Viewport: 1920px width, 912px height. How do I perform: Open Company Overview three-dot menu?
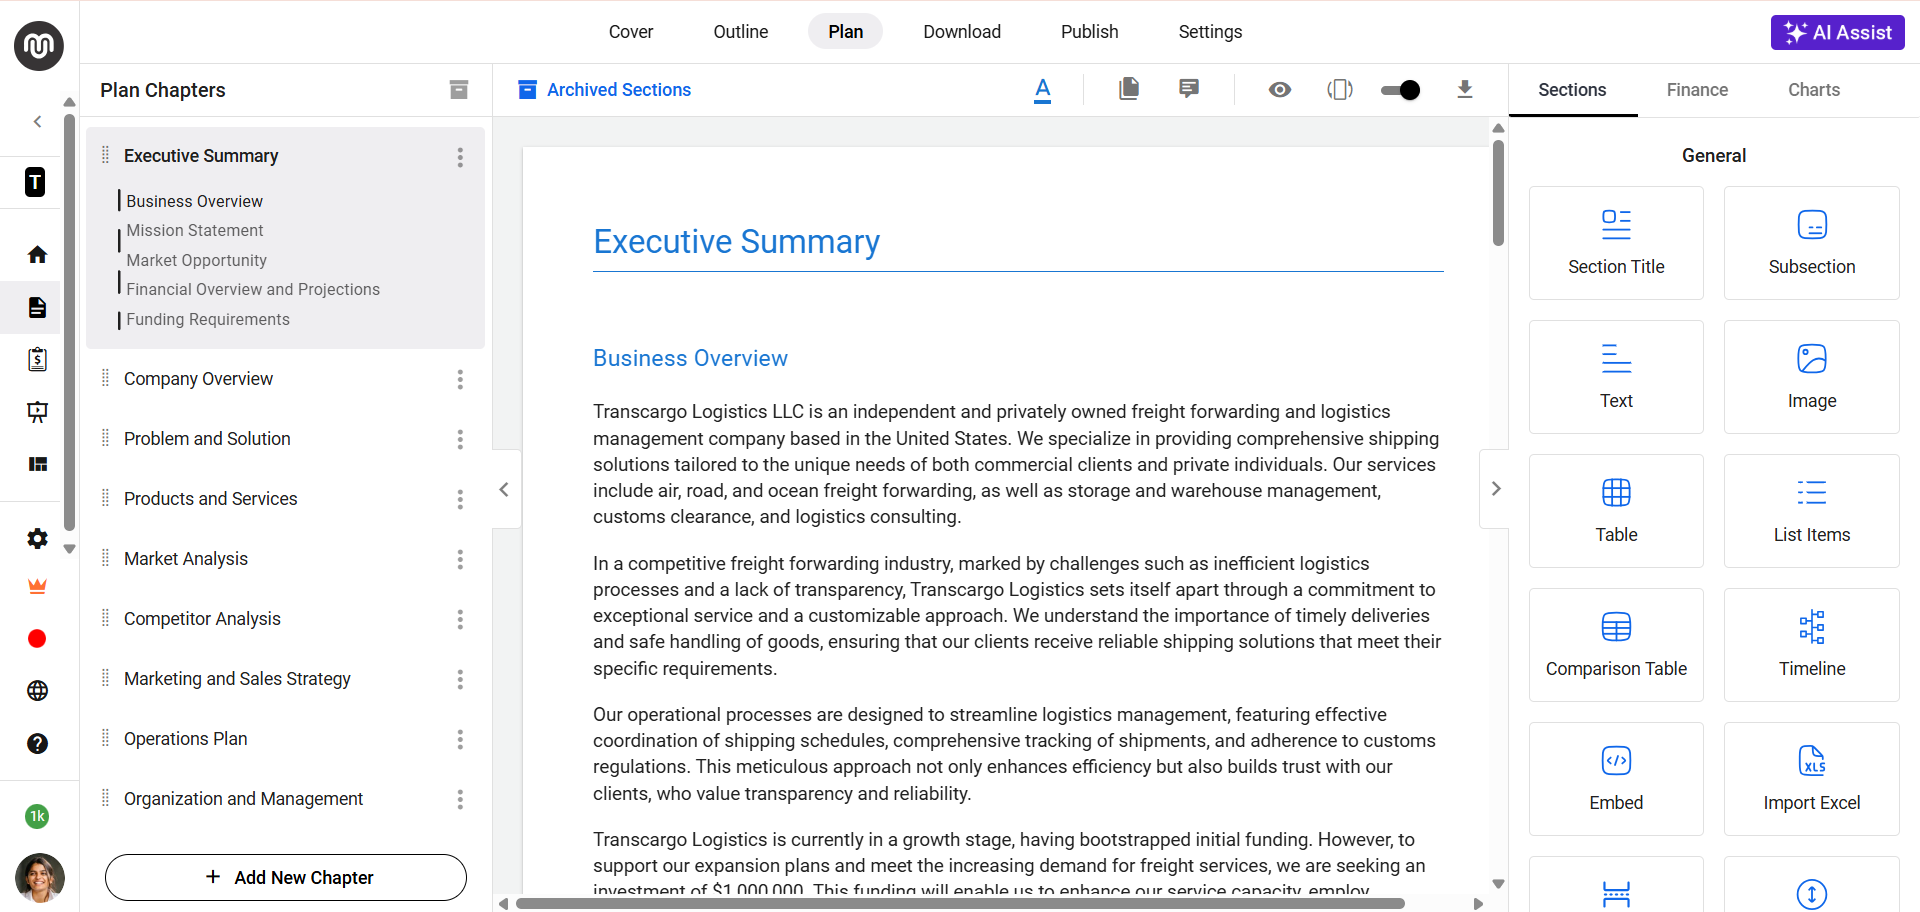coord(460,379)
